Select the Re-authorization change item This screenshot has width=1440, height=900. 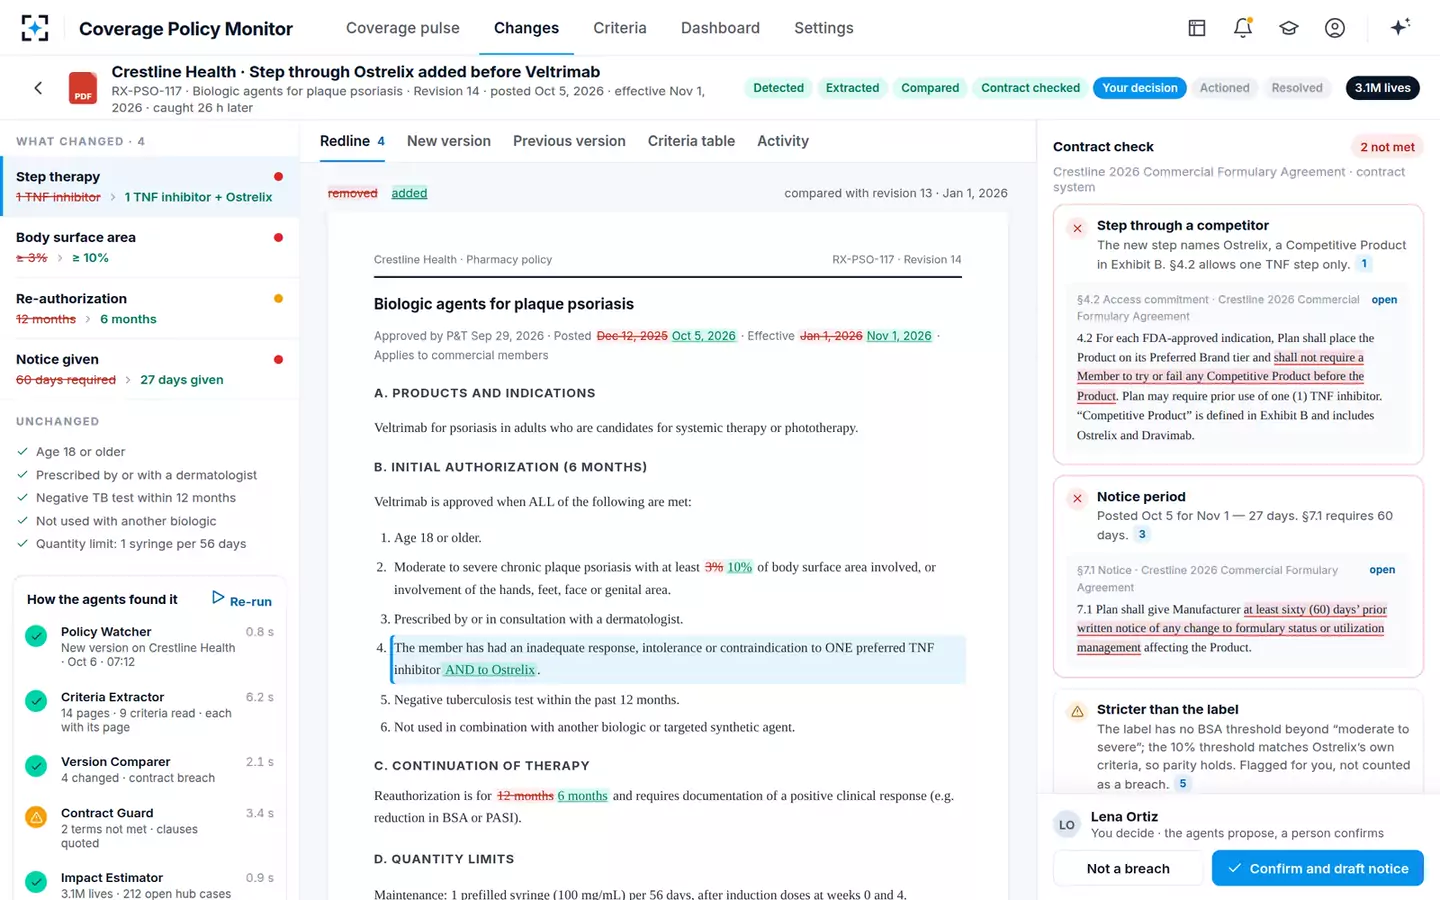coord(150,308)
